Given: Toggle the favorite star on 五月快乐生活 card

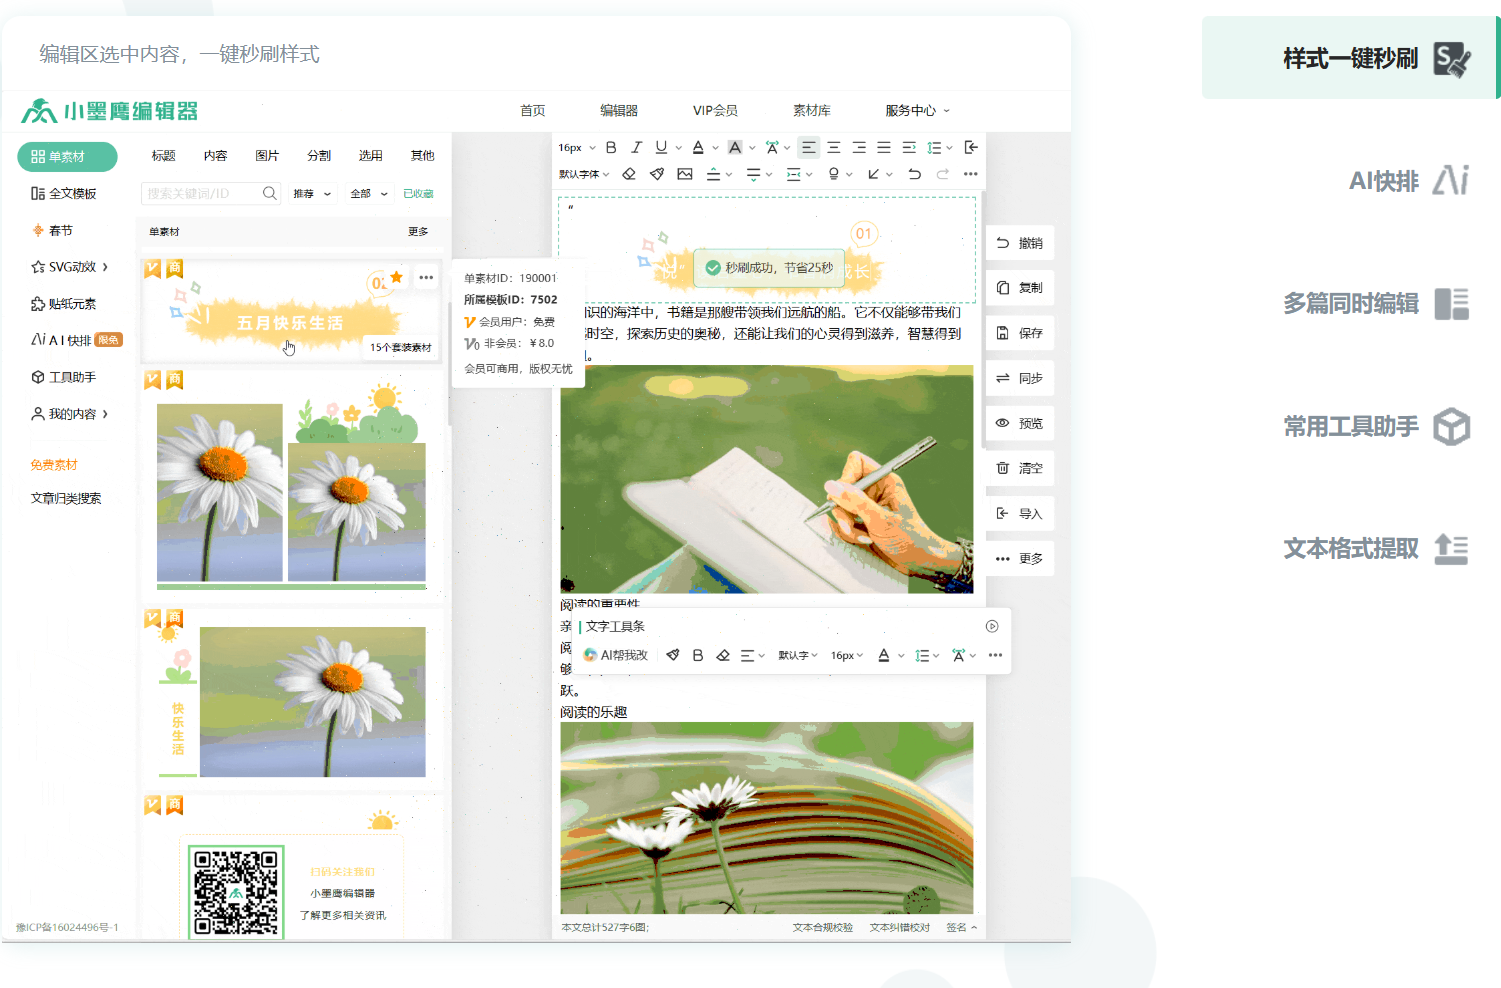Looking at the screenshot, I should point(397,277).
